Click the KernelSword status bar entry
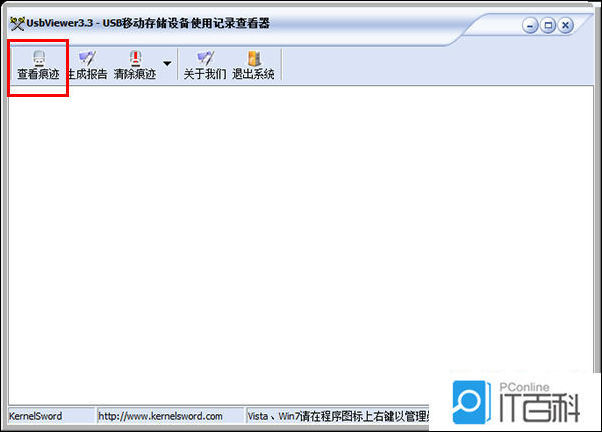The width and height of the screenshot is (602, 432). click(35, 416)
